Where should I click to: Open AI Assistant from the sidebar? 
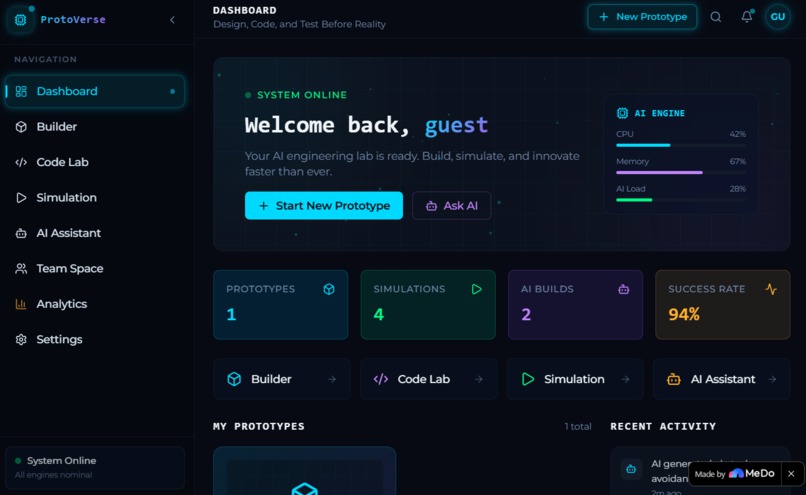tap(95, 233)
